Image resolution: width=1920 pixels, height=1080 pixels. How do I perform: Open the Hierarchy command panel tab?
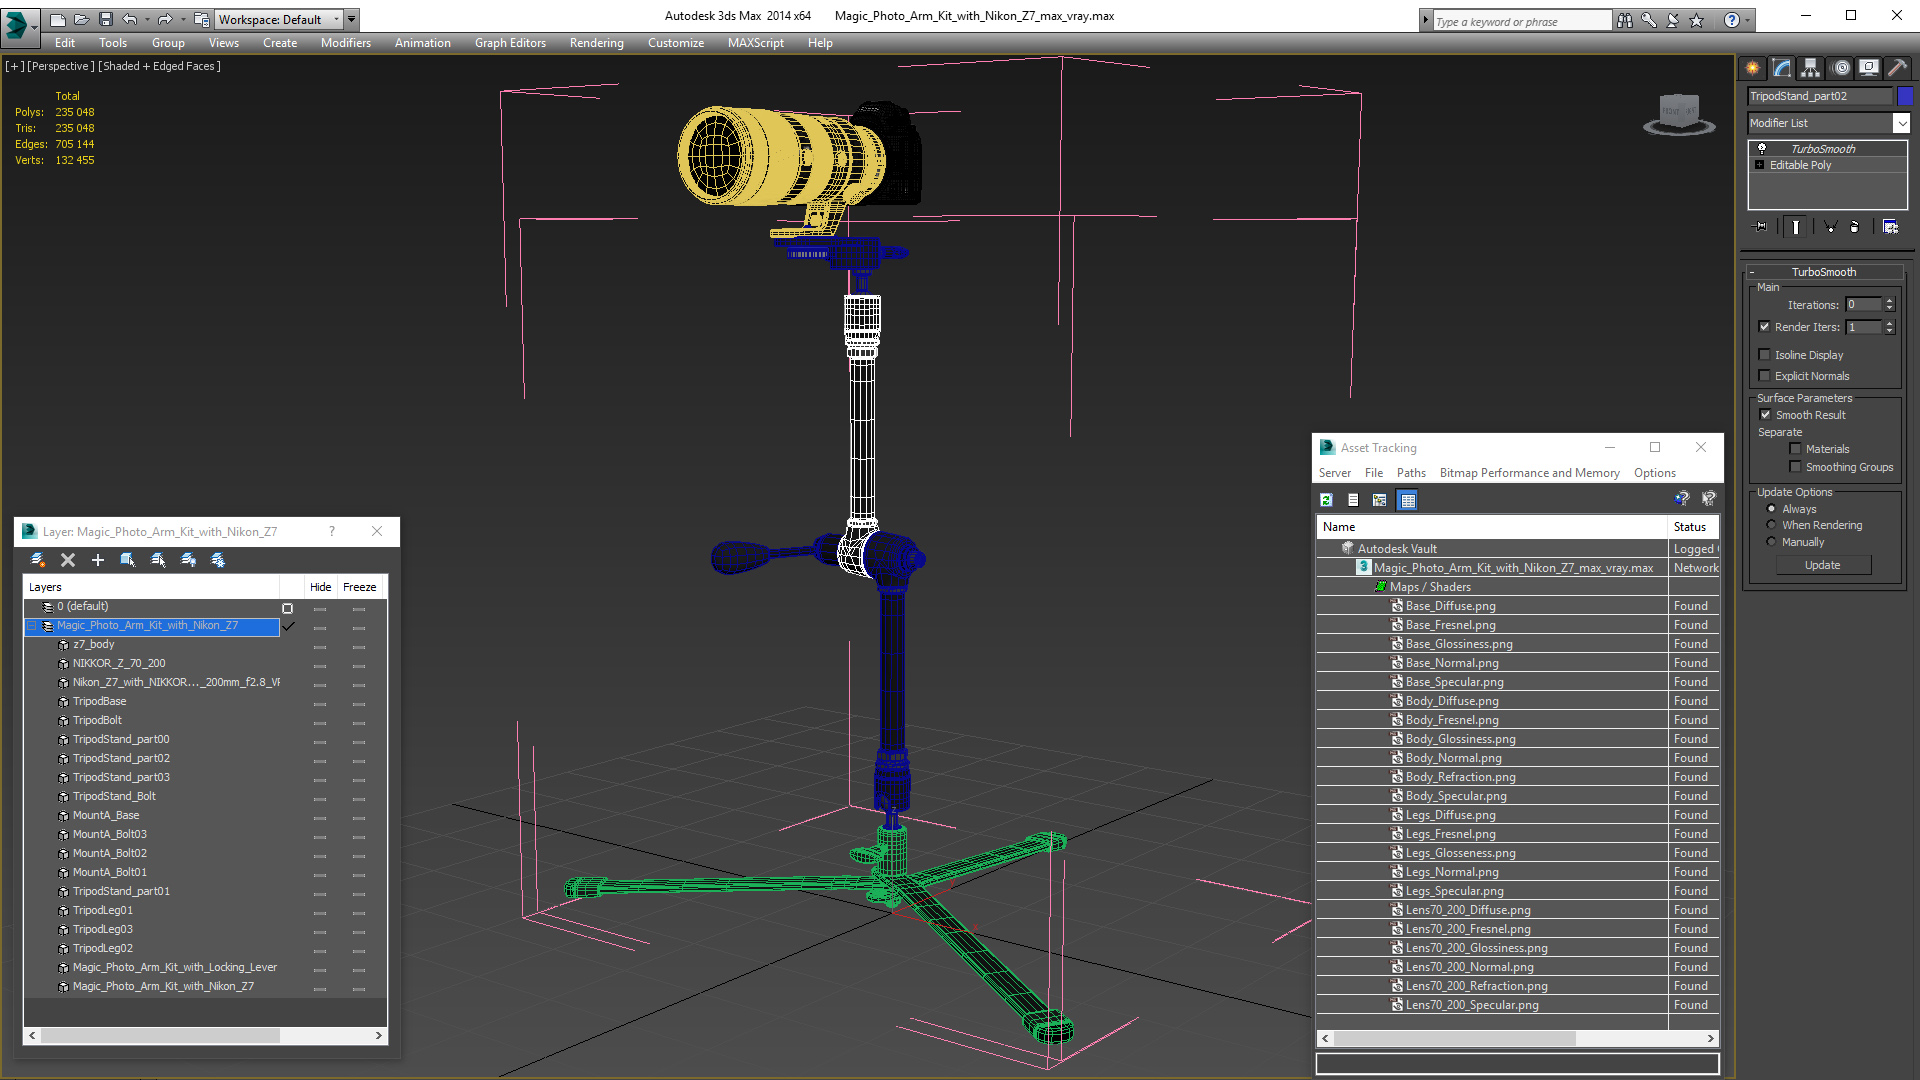point(1810,68)
